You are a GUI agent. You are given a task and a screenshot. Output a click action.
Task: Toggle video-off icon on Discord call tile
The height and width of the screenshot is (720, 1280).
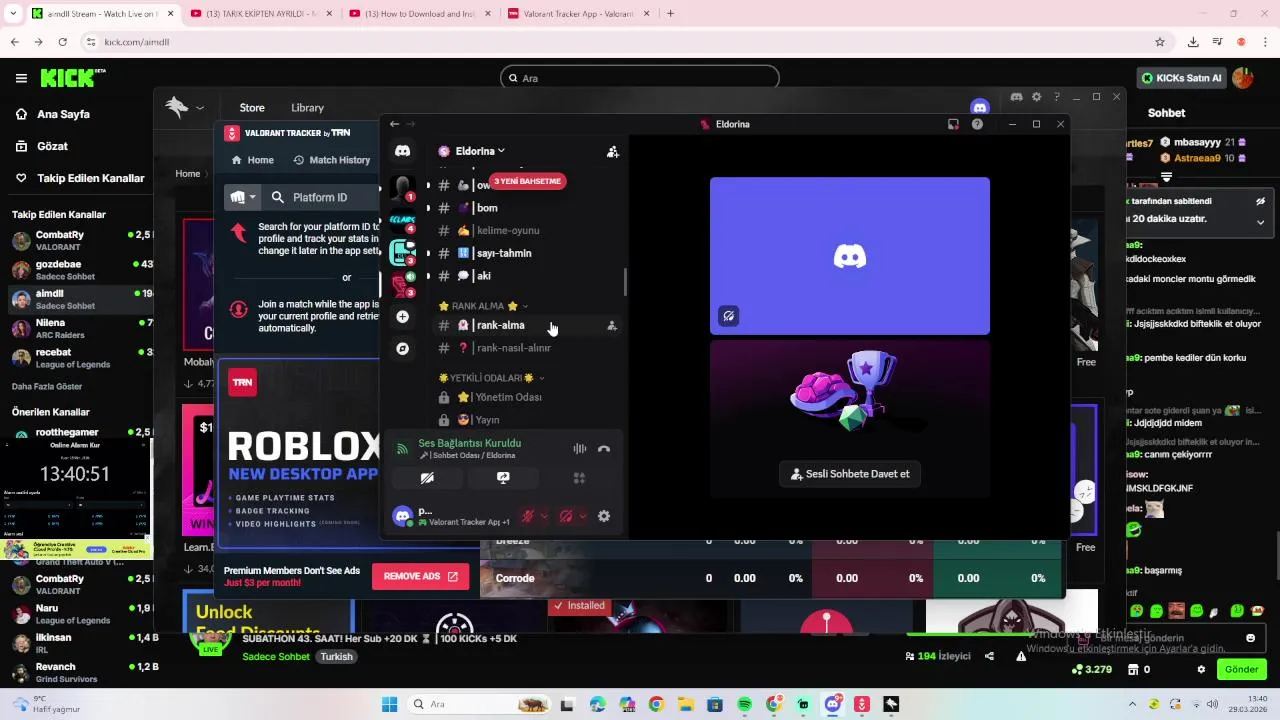729,316
